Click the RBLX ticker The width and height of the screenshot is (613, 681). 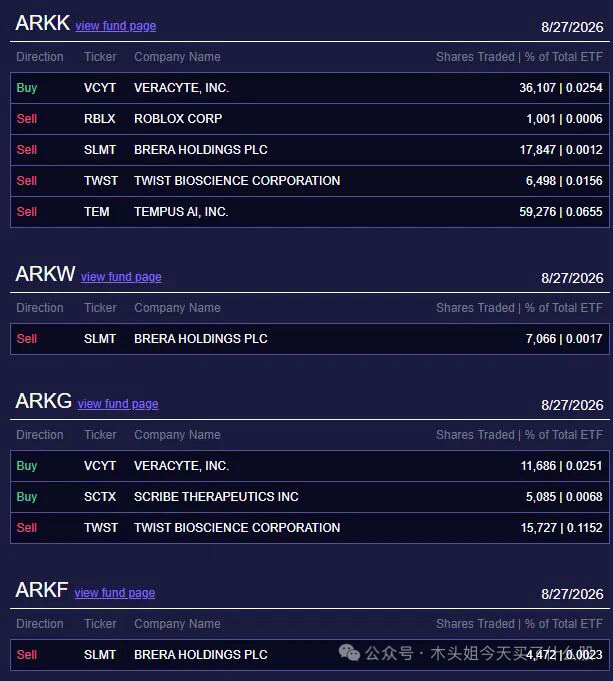tap(99, 119)
